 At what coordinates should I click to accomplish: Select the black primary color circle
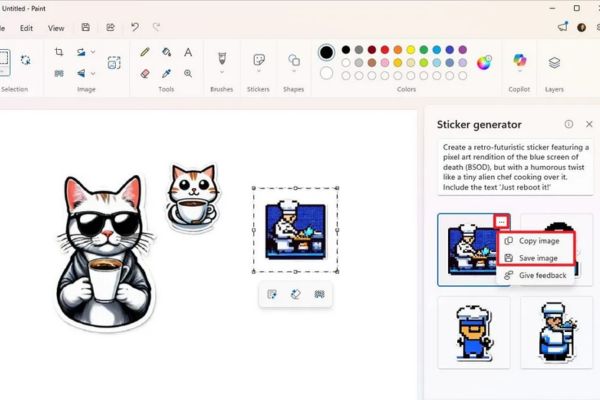click(326, 52)
